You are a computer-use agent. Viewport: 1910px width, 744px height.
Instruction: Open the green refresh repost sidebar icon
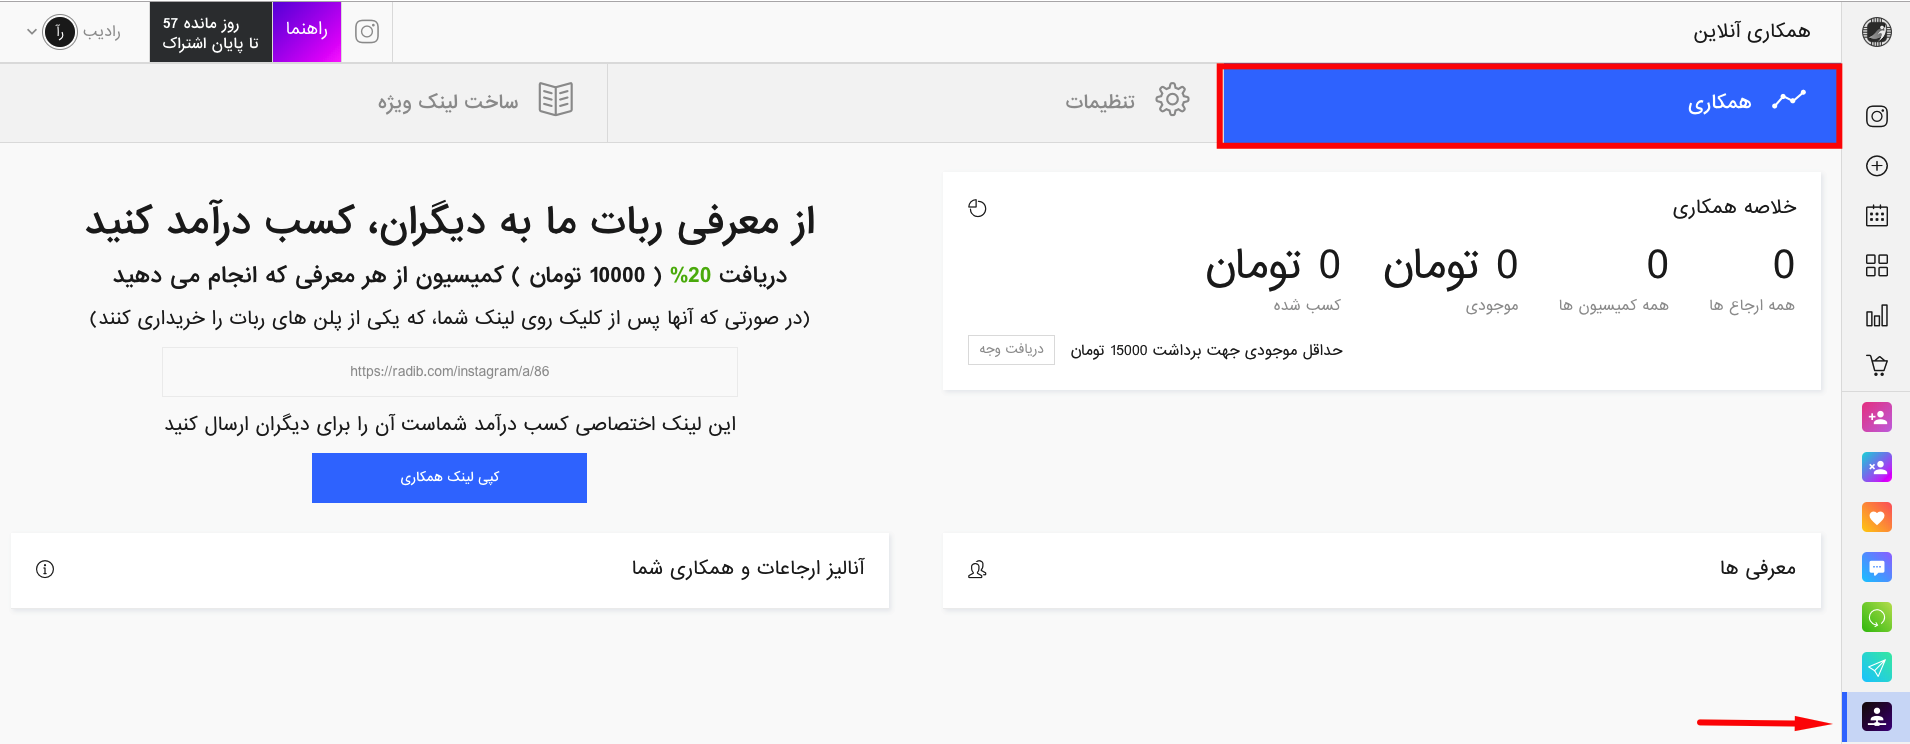(x=1877, y=617)
